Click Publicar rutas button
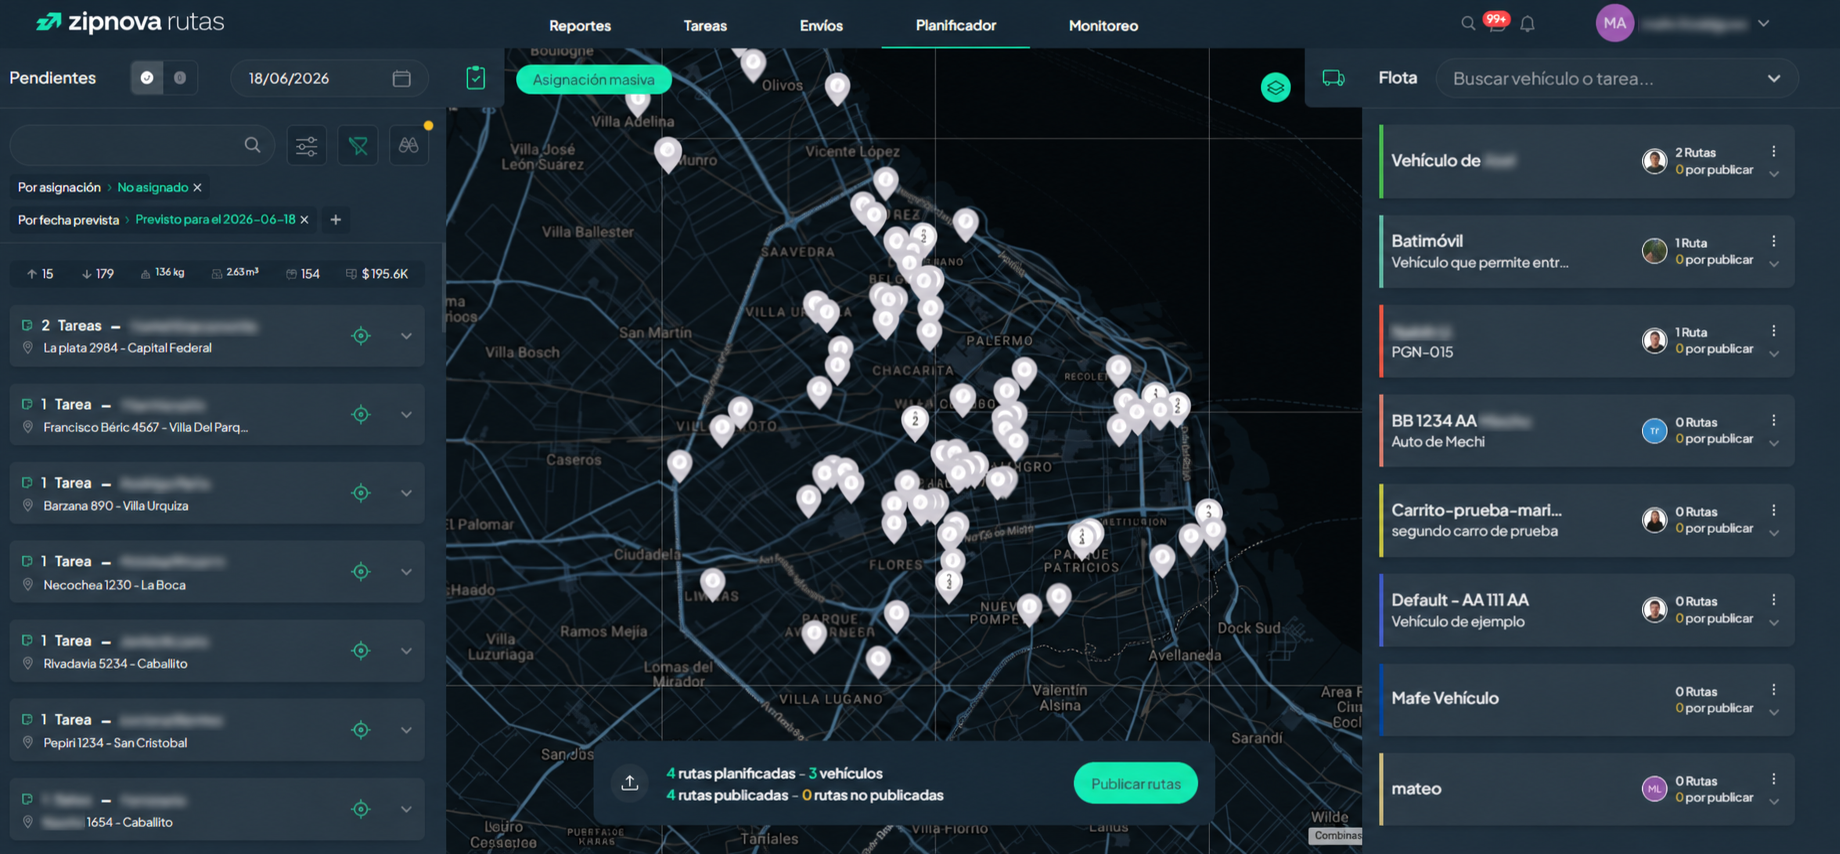This screenshot has height=854, width=1840. [1135, 783]
